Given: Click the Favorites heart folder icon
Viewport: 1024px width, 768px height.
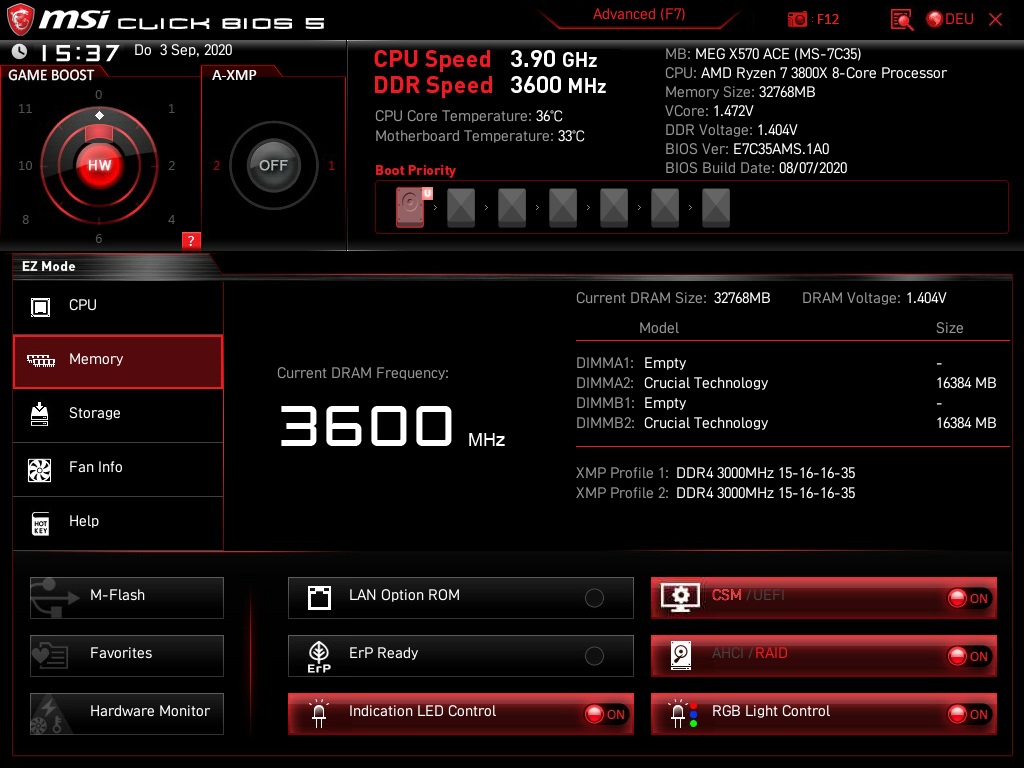Looking at the screenshot, I should click(x=51, y=656).
